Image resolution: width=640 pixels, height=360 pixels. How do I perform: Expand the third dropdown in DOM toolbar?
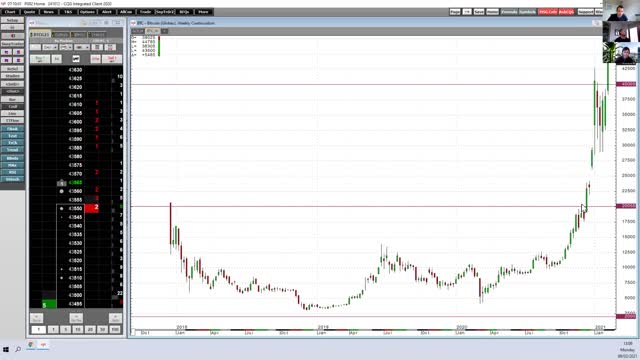82,47
